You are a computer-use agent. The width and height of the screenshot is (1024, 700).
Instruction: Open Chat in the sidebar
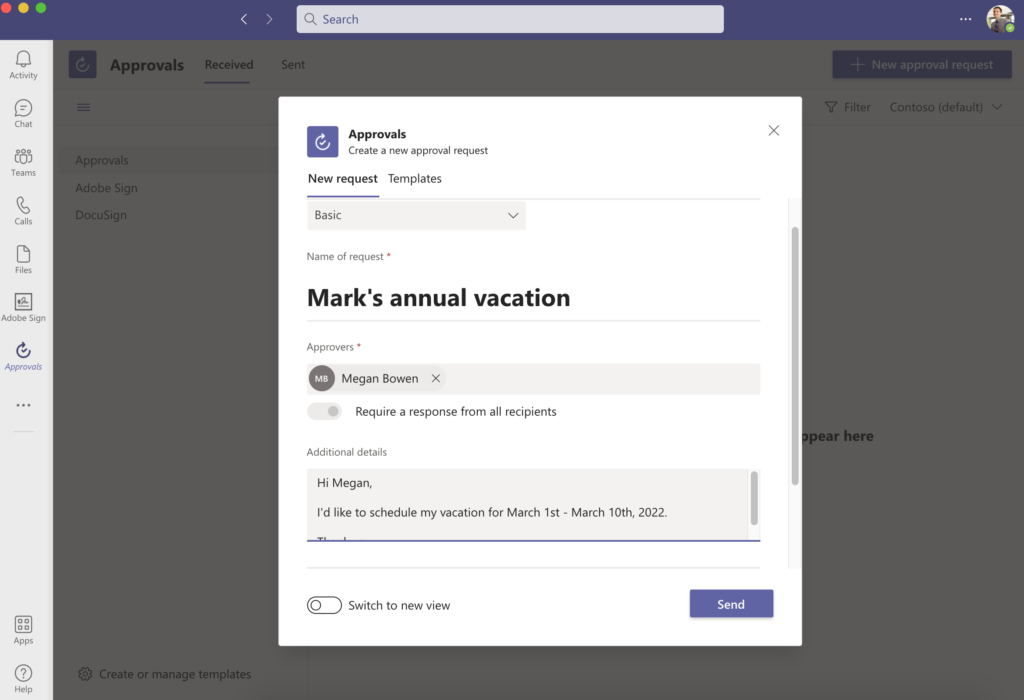[24, 114]
